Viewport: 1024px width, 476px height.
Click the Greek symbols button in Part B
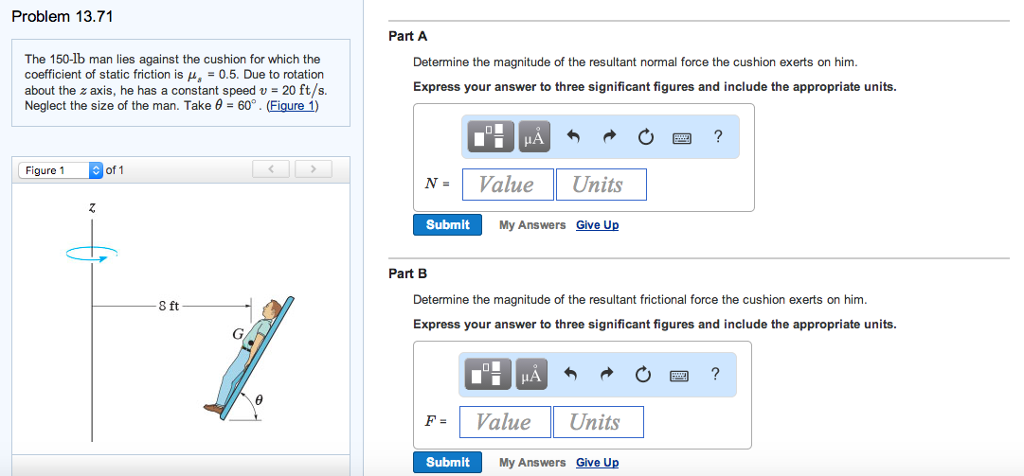(x=531, y=376)
